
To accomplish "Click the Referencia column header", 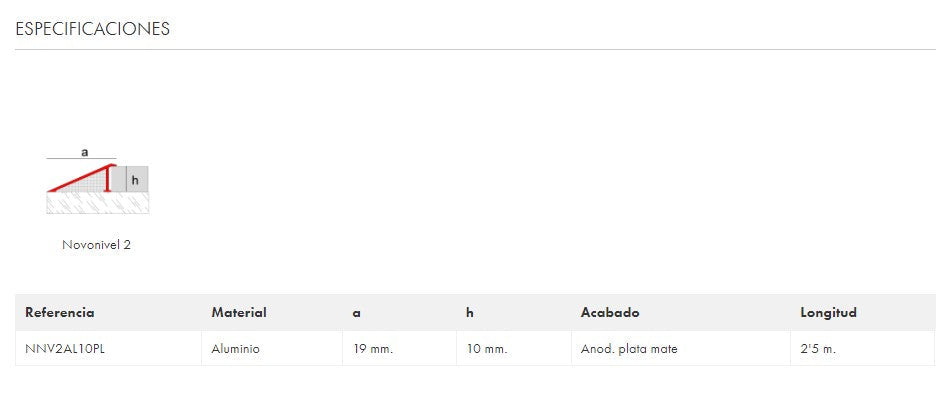I will pyautogui.click(x=60, y=313).
